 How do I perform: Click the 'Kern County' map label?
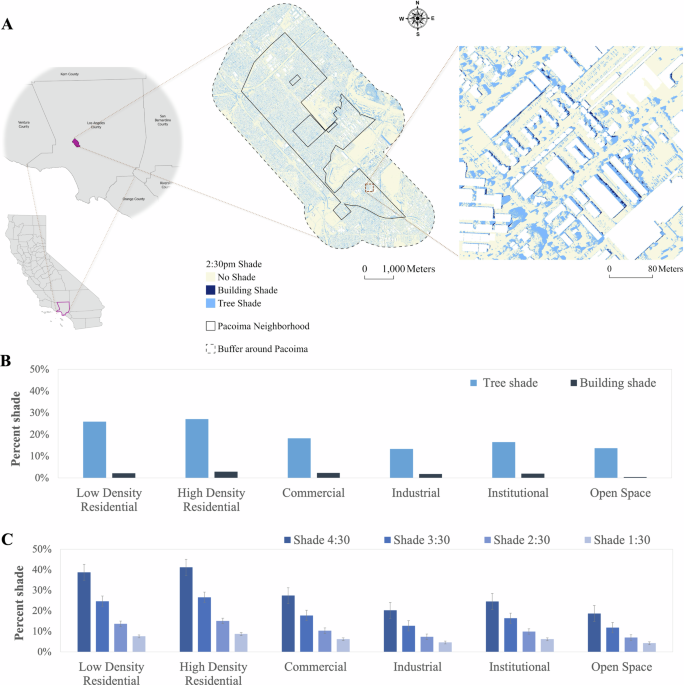(69, 74)
